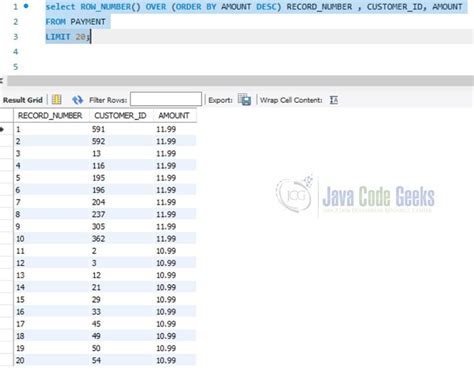Select AMOUNT cell in record 20 row
The width and height of the screenshot is (474, 375).
(175, 360)
